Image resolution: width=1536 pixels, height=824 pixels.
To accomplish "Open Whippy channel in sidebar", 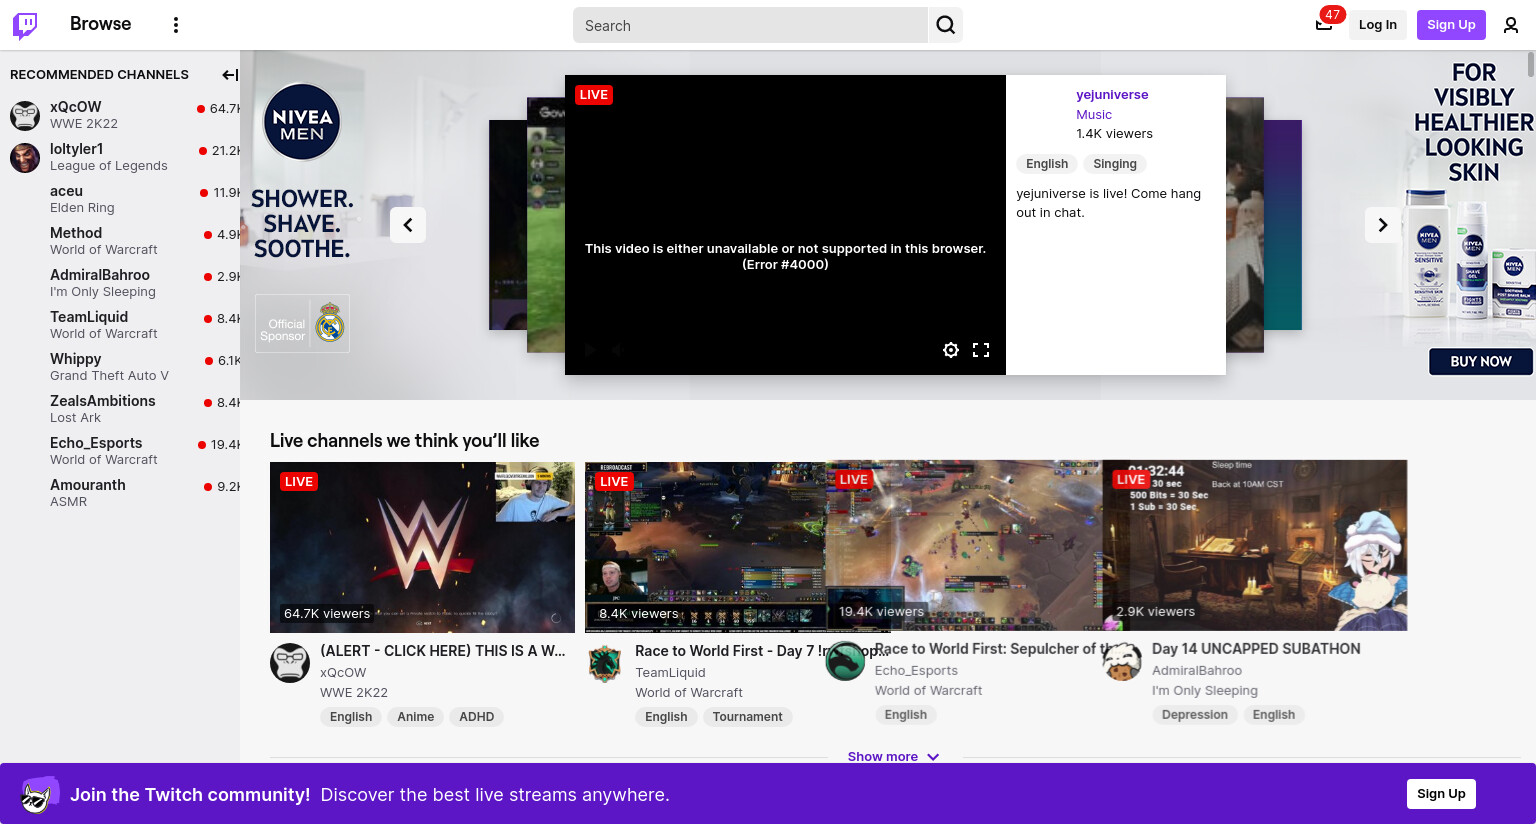I will 120,367.
